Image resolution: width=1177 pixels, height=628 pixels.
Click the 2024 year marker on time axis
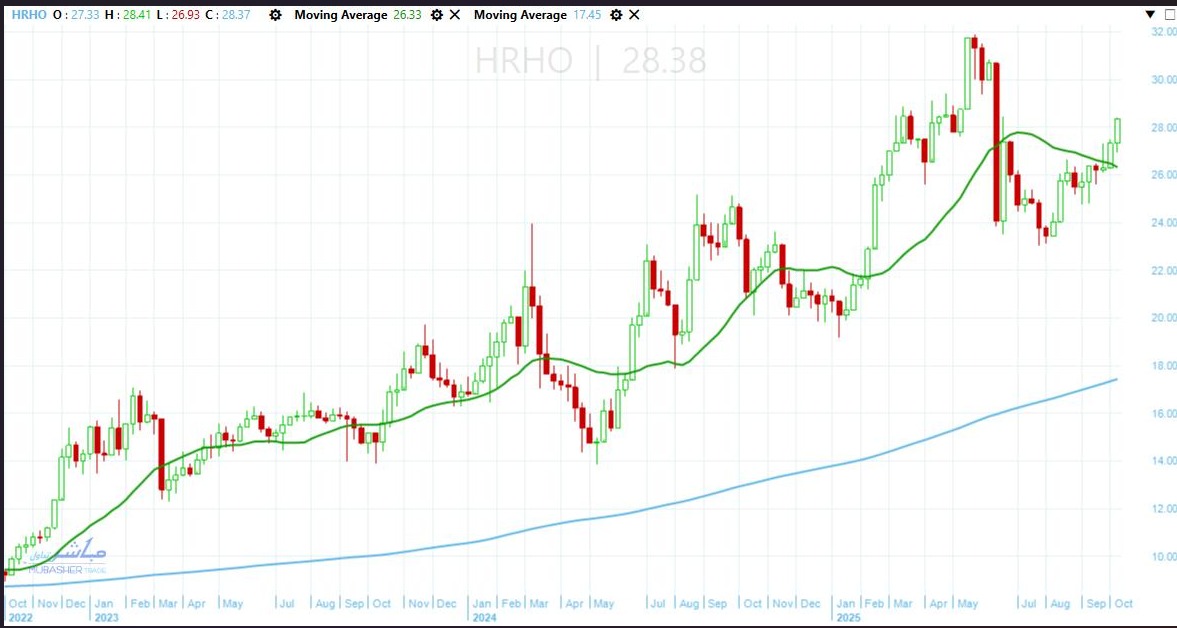484,617
